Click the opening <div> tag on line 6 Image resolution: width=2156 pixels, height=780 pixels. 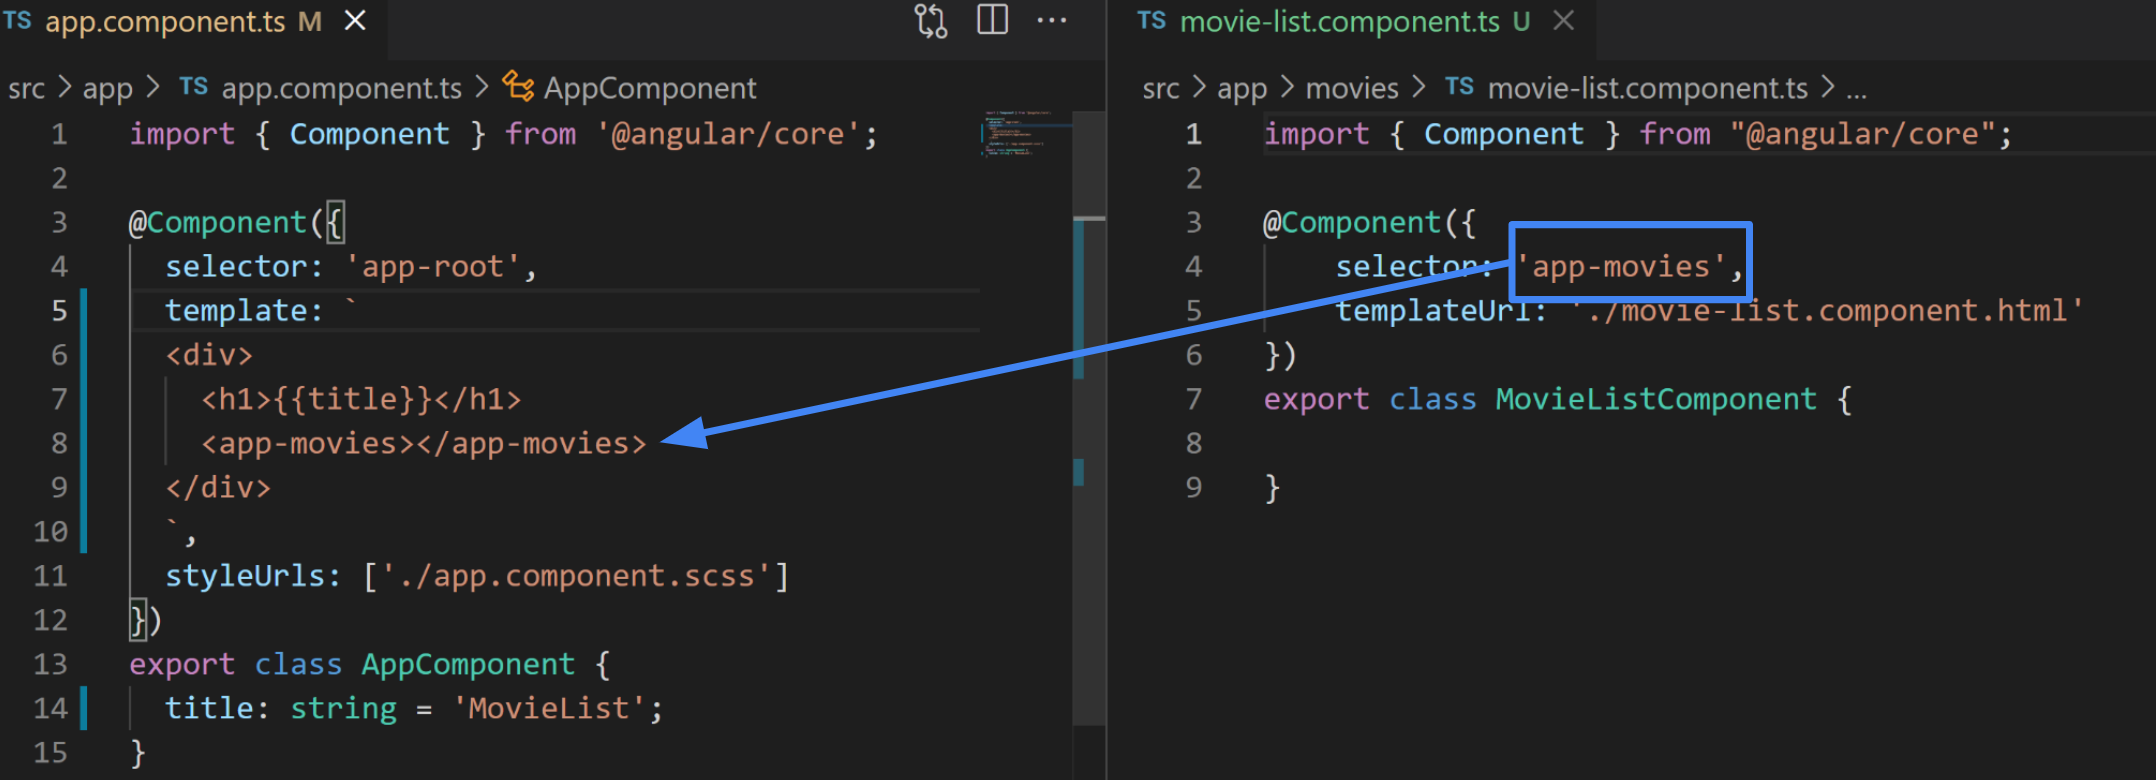pyautogui.click(x=209, y=356)
